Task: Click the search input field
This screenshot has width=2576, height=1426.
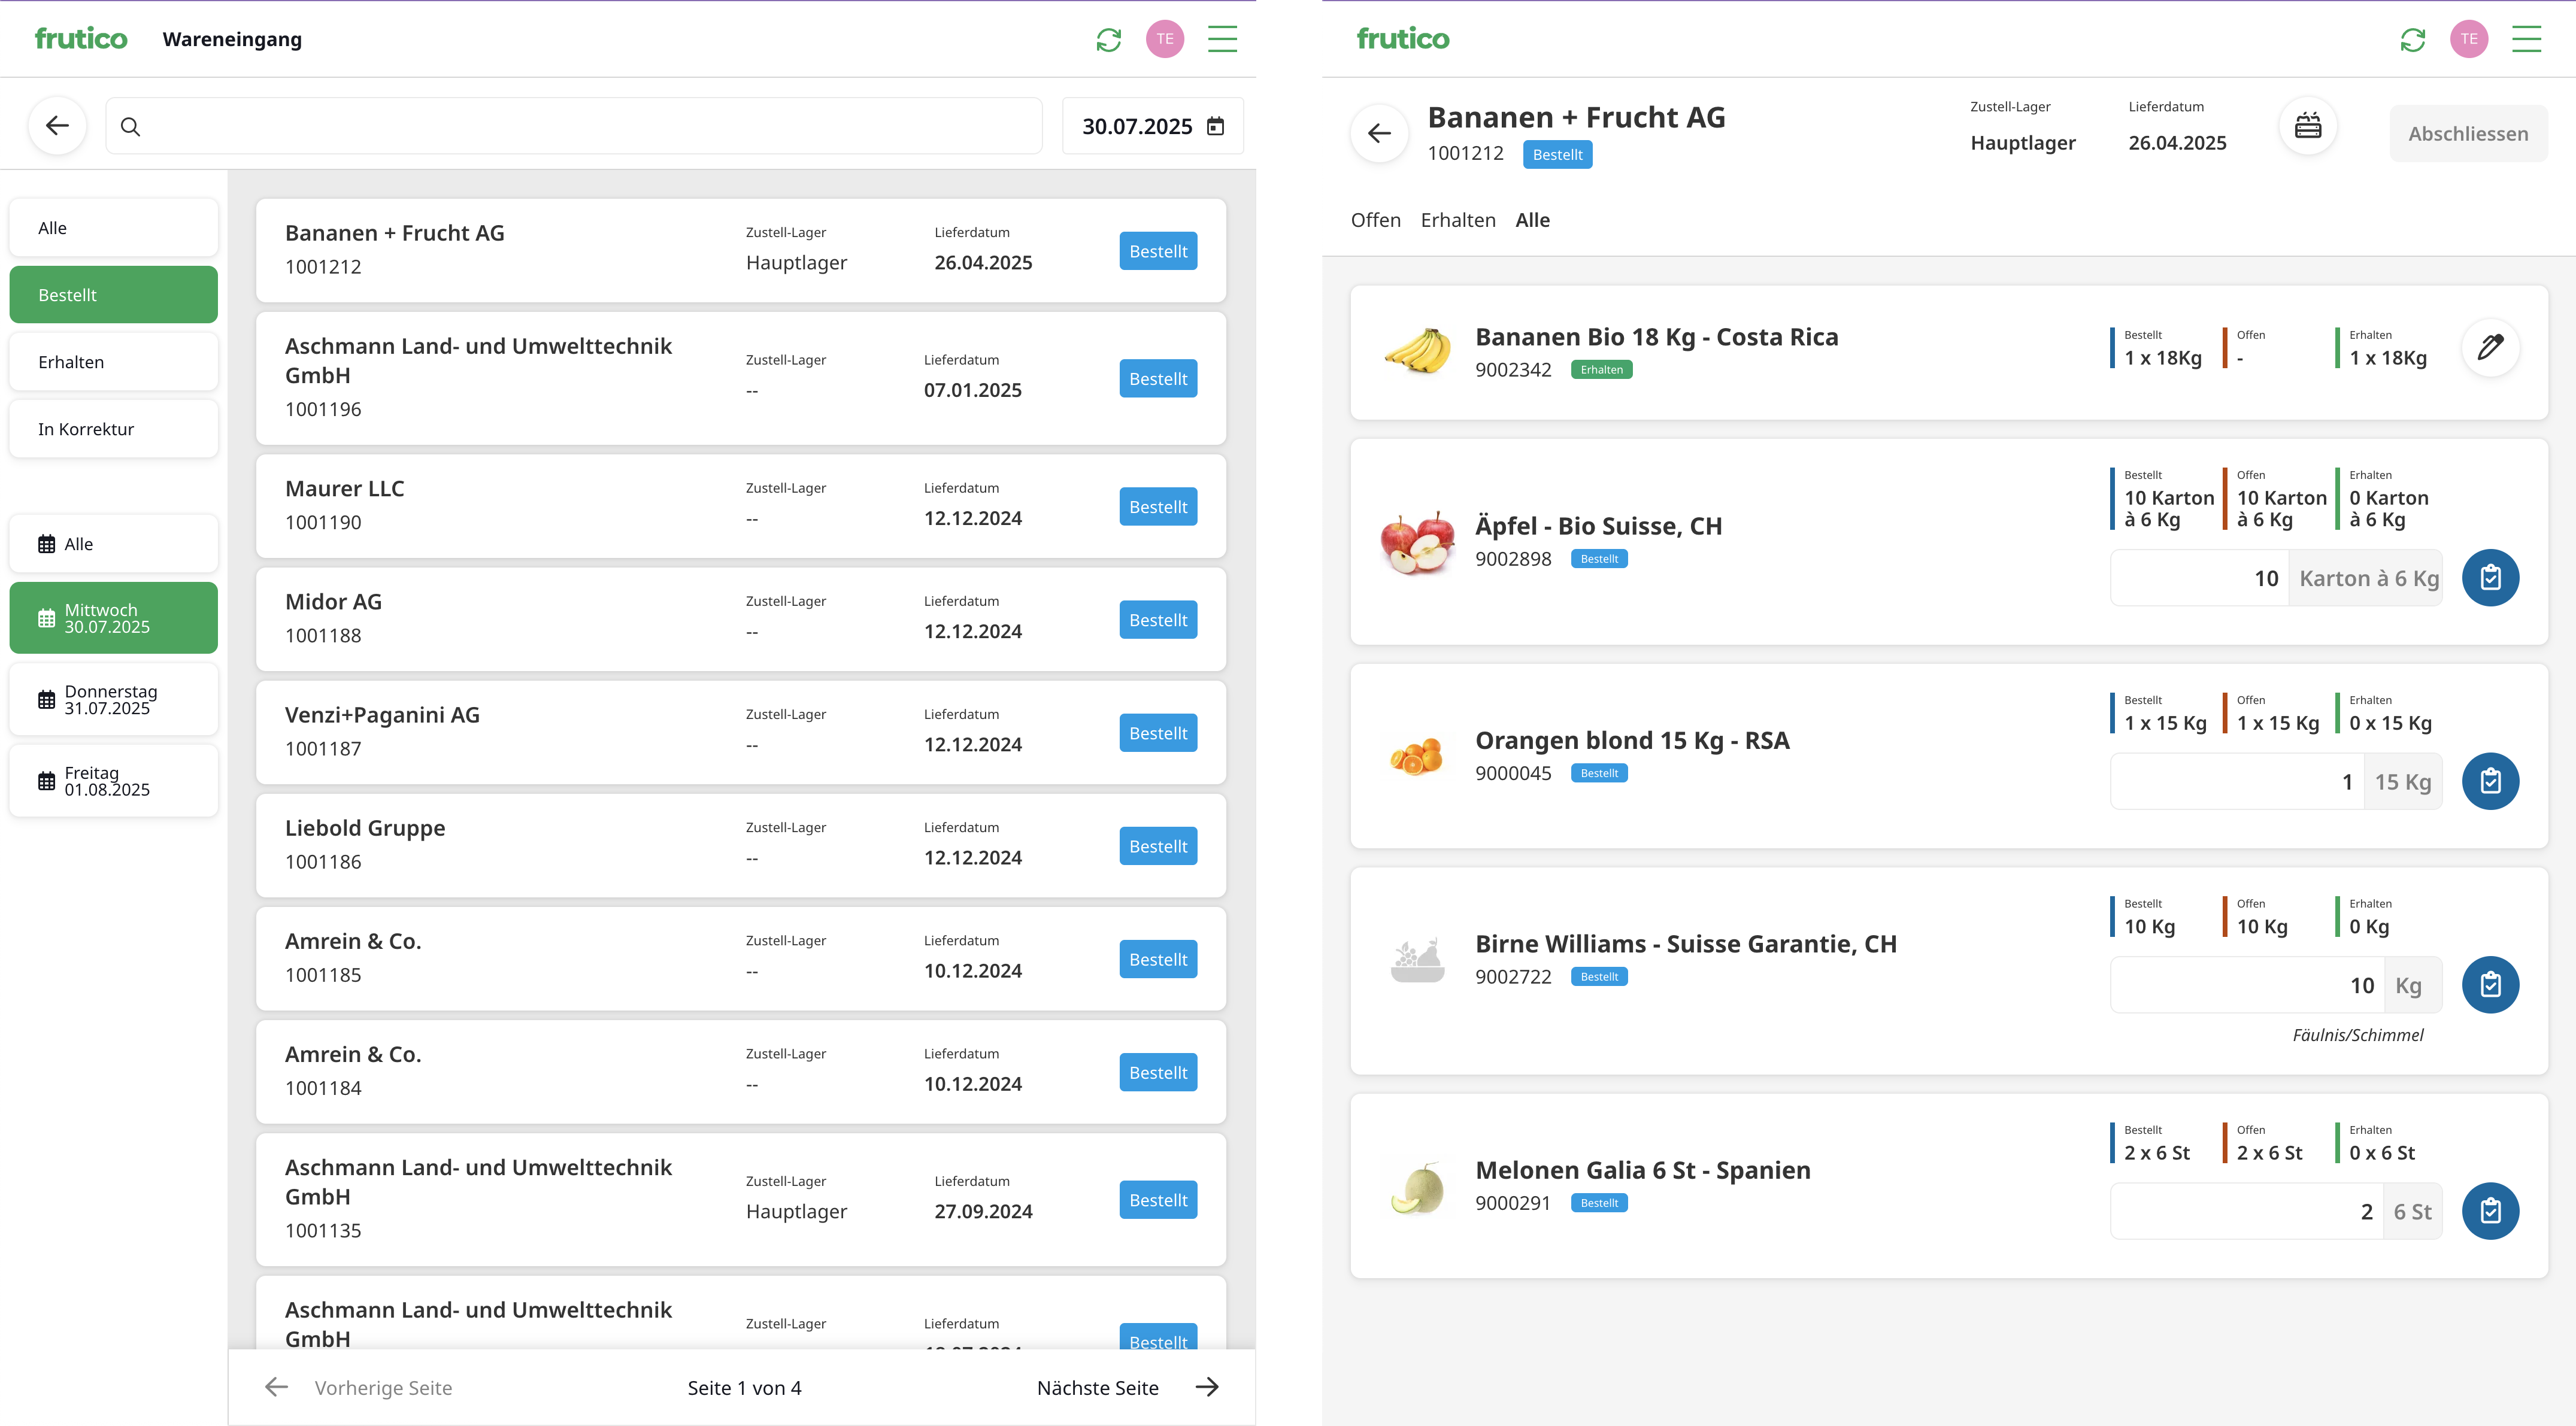Action: coord(574,126)
